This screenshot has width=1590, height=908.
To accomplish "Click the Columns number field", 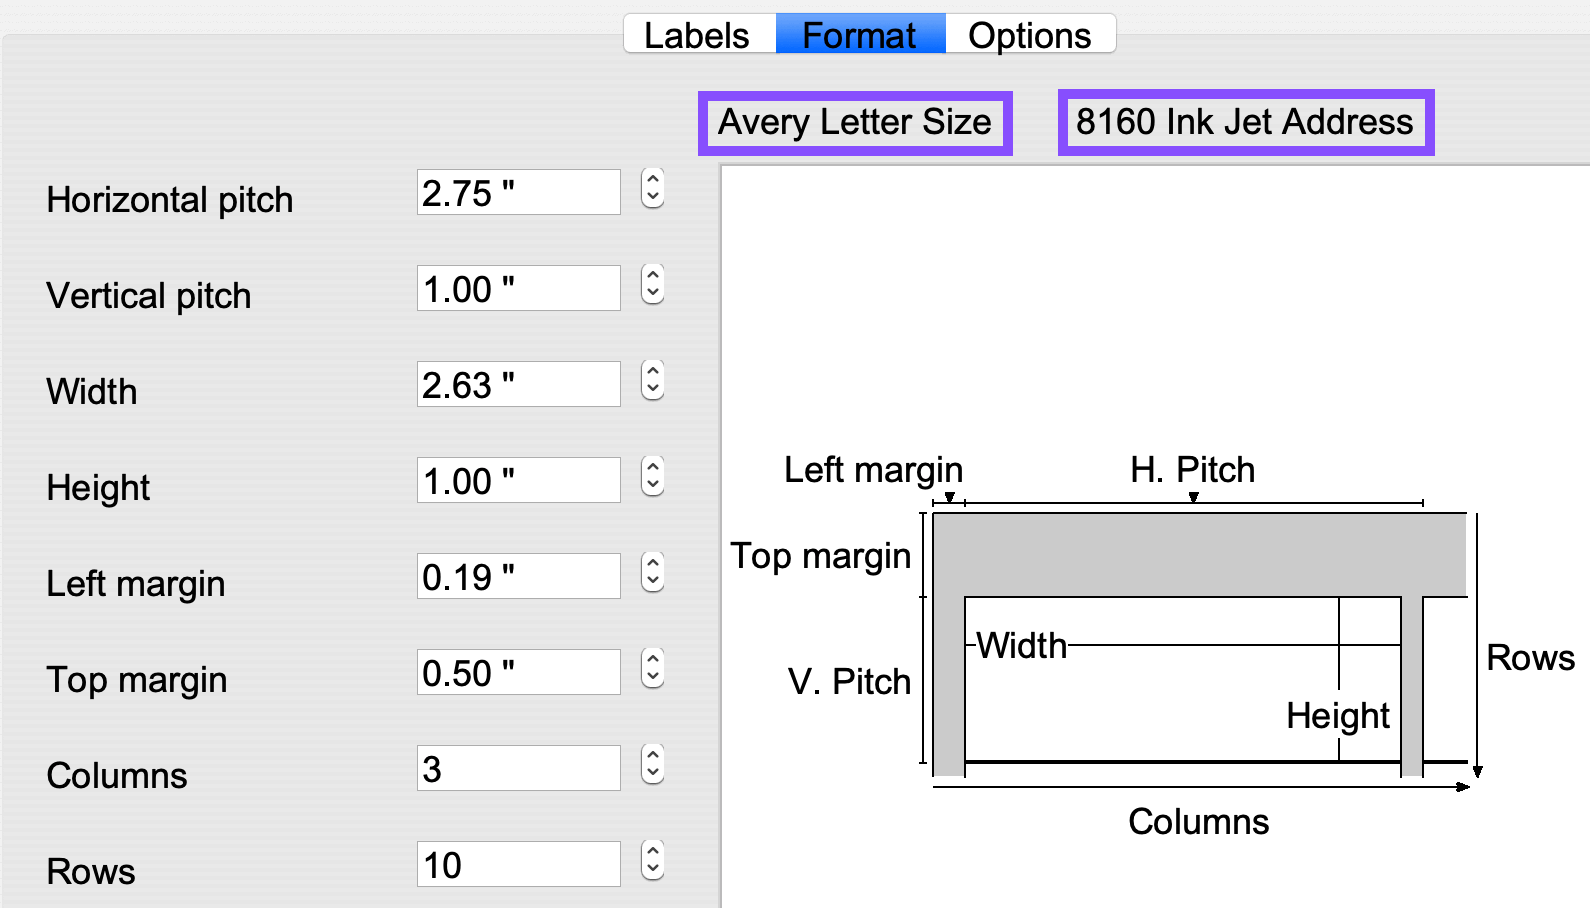I will point(518,768).
